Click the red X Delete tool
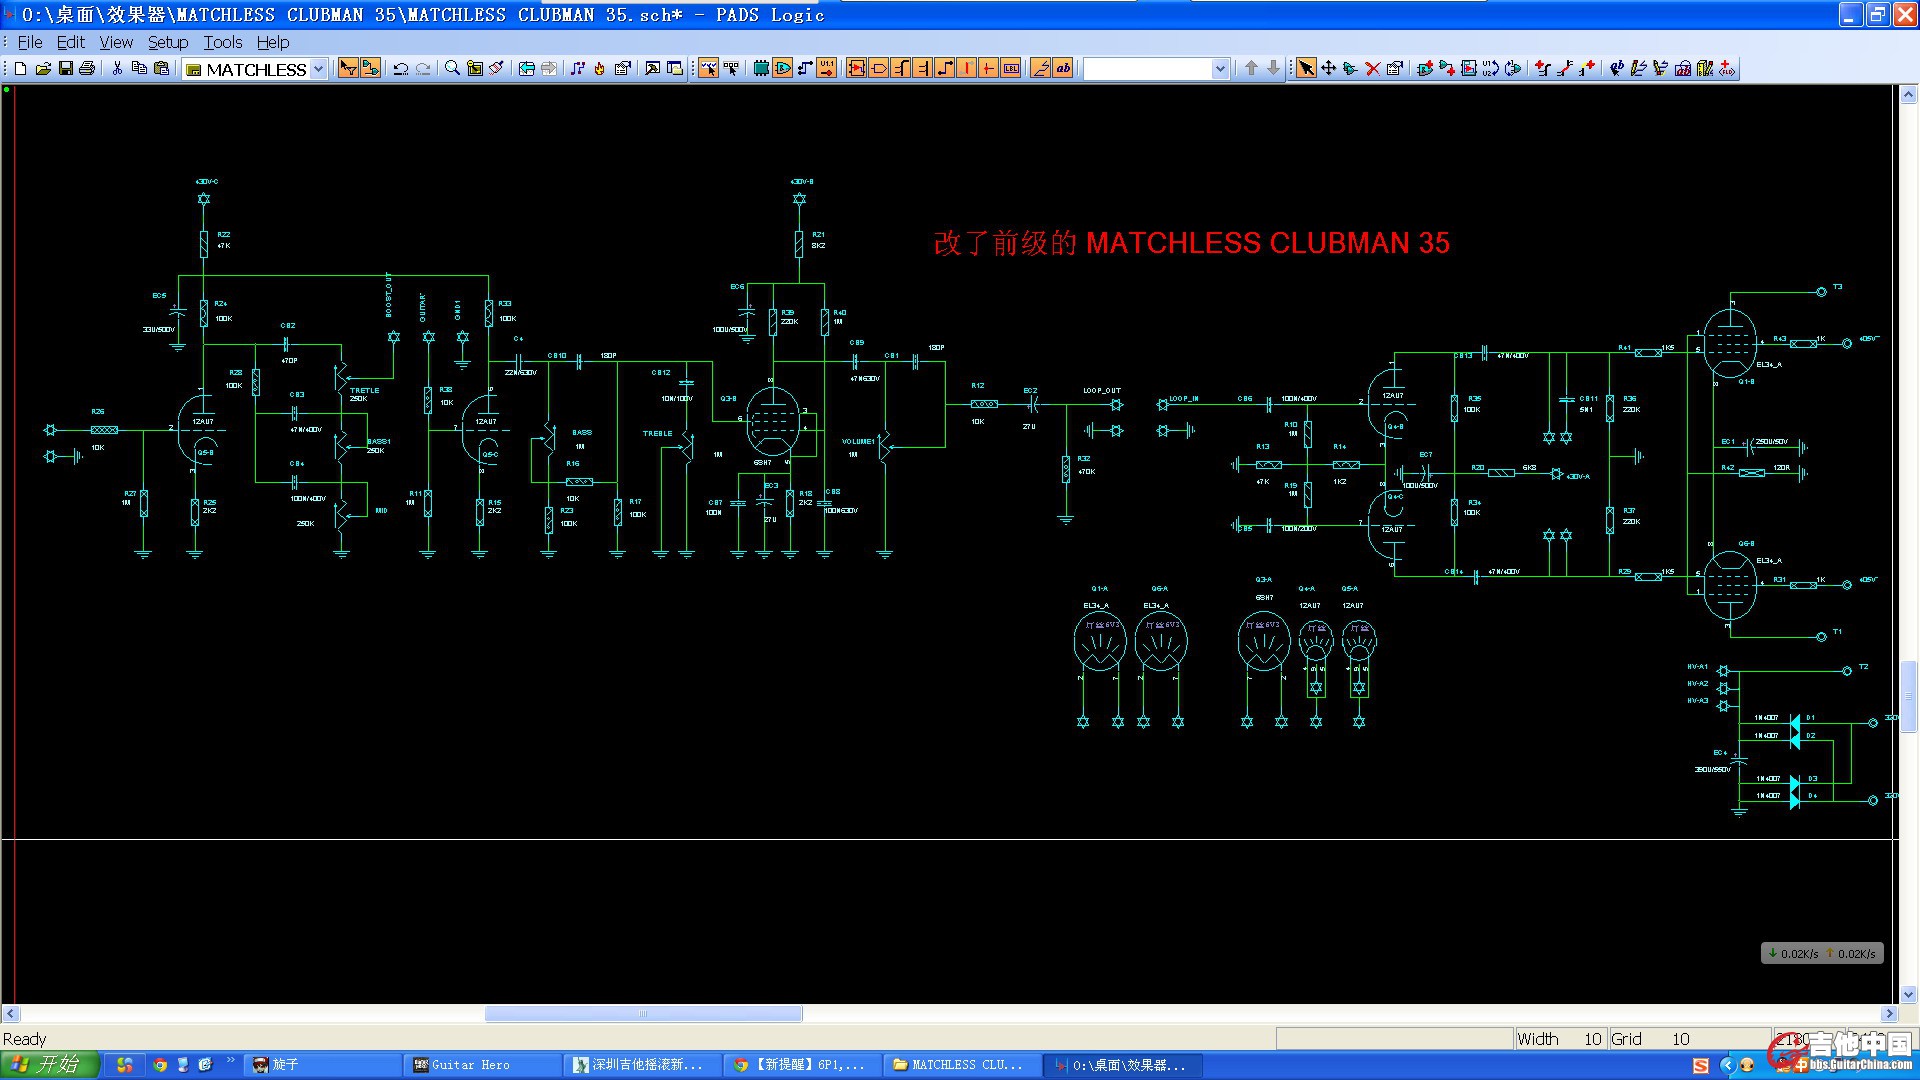The width and height of the screenshot is (1920, 1080). [1372, 68]
